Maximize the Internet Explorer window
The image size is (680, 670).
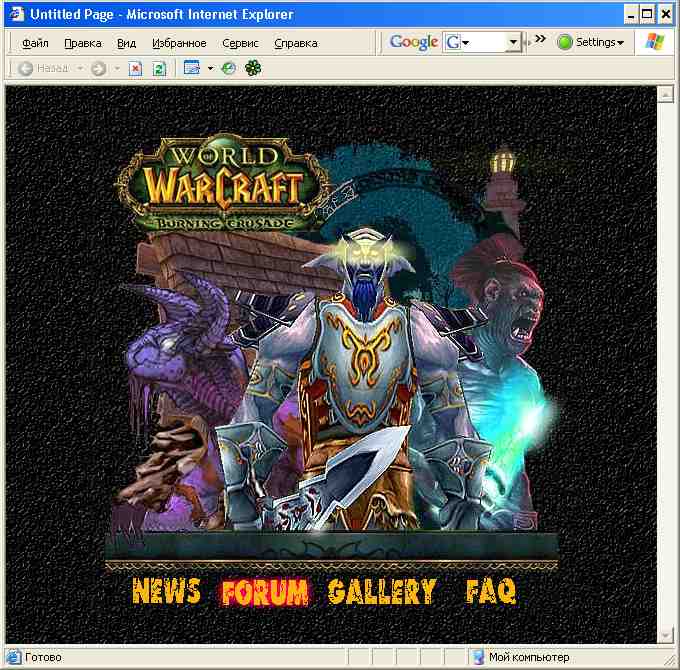click(647, 15)
